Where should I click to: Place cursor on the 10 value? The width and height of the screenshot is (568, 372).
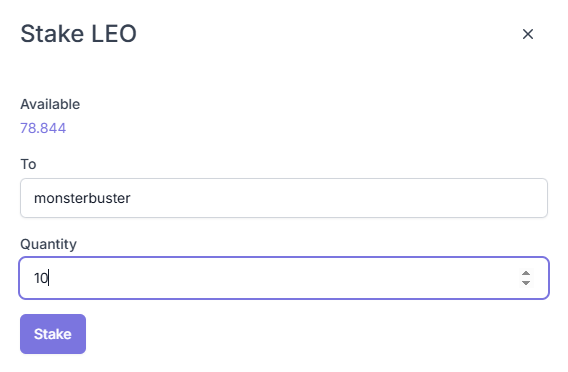(41, 278)
